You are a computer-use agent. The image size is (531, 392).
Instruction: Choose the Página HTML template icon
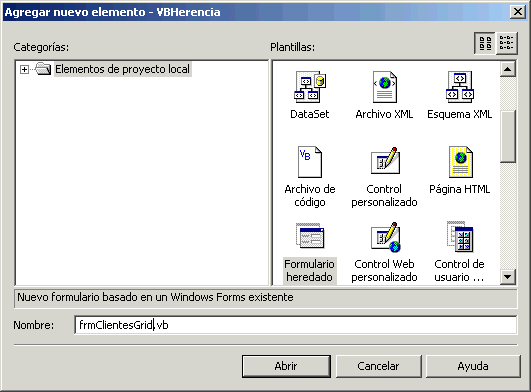[x=460, y=162]
